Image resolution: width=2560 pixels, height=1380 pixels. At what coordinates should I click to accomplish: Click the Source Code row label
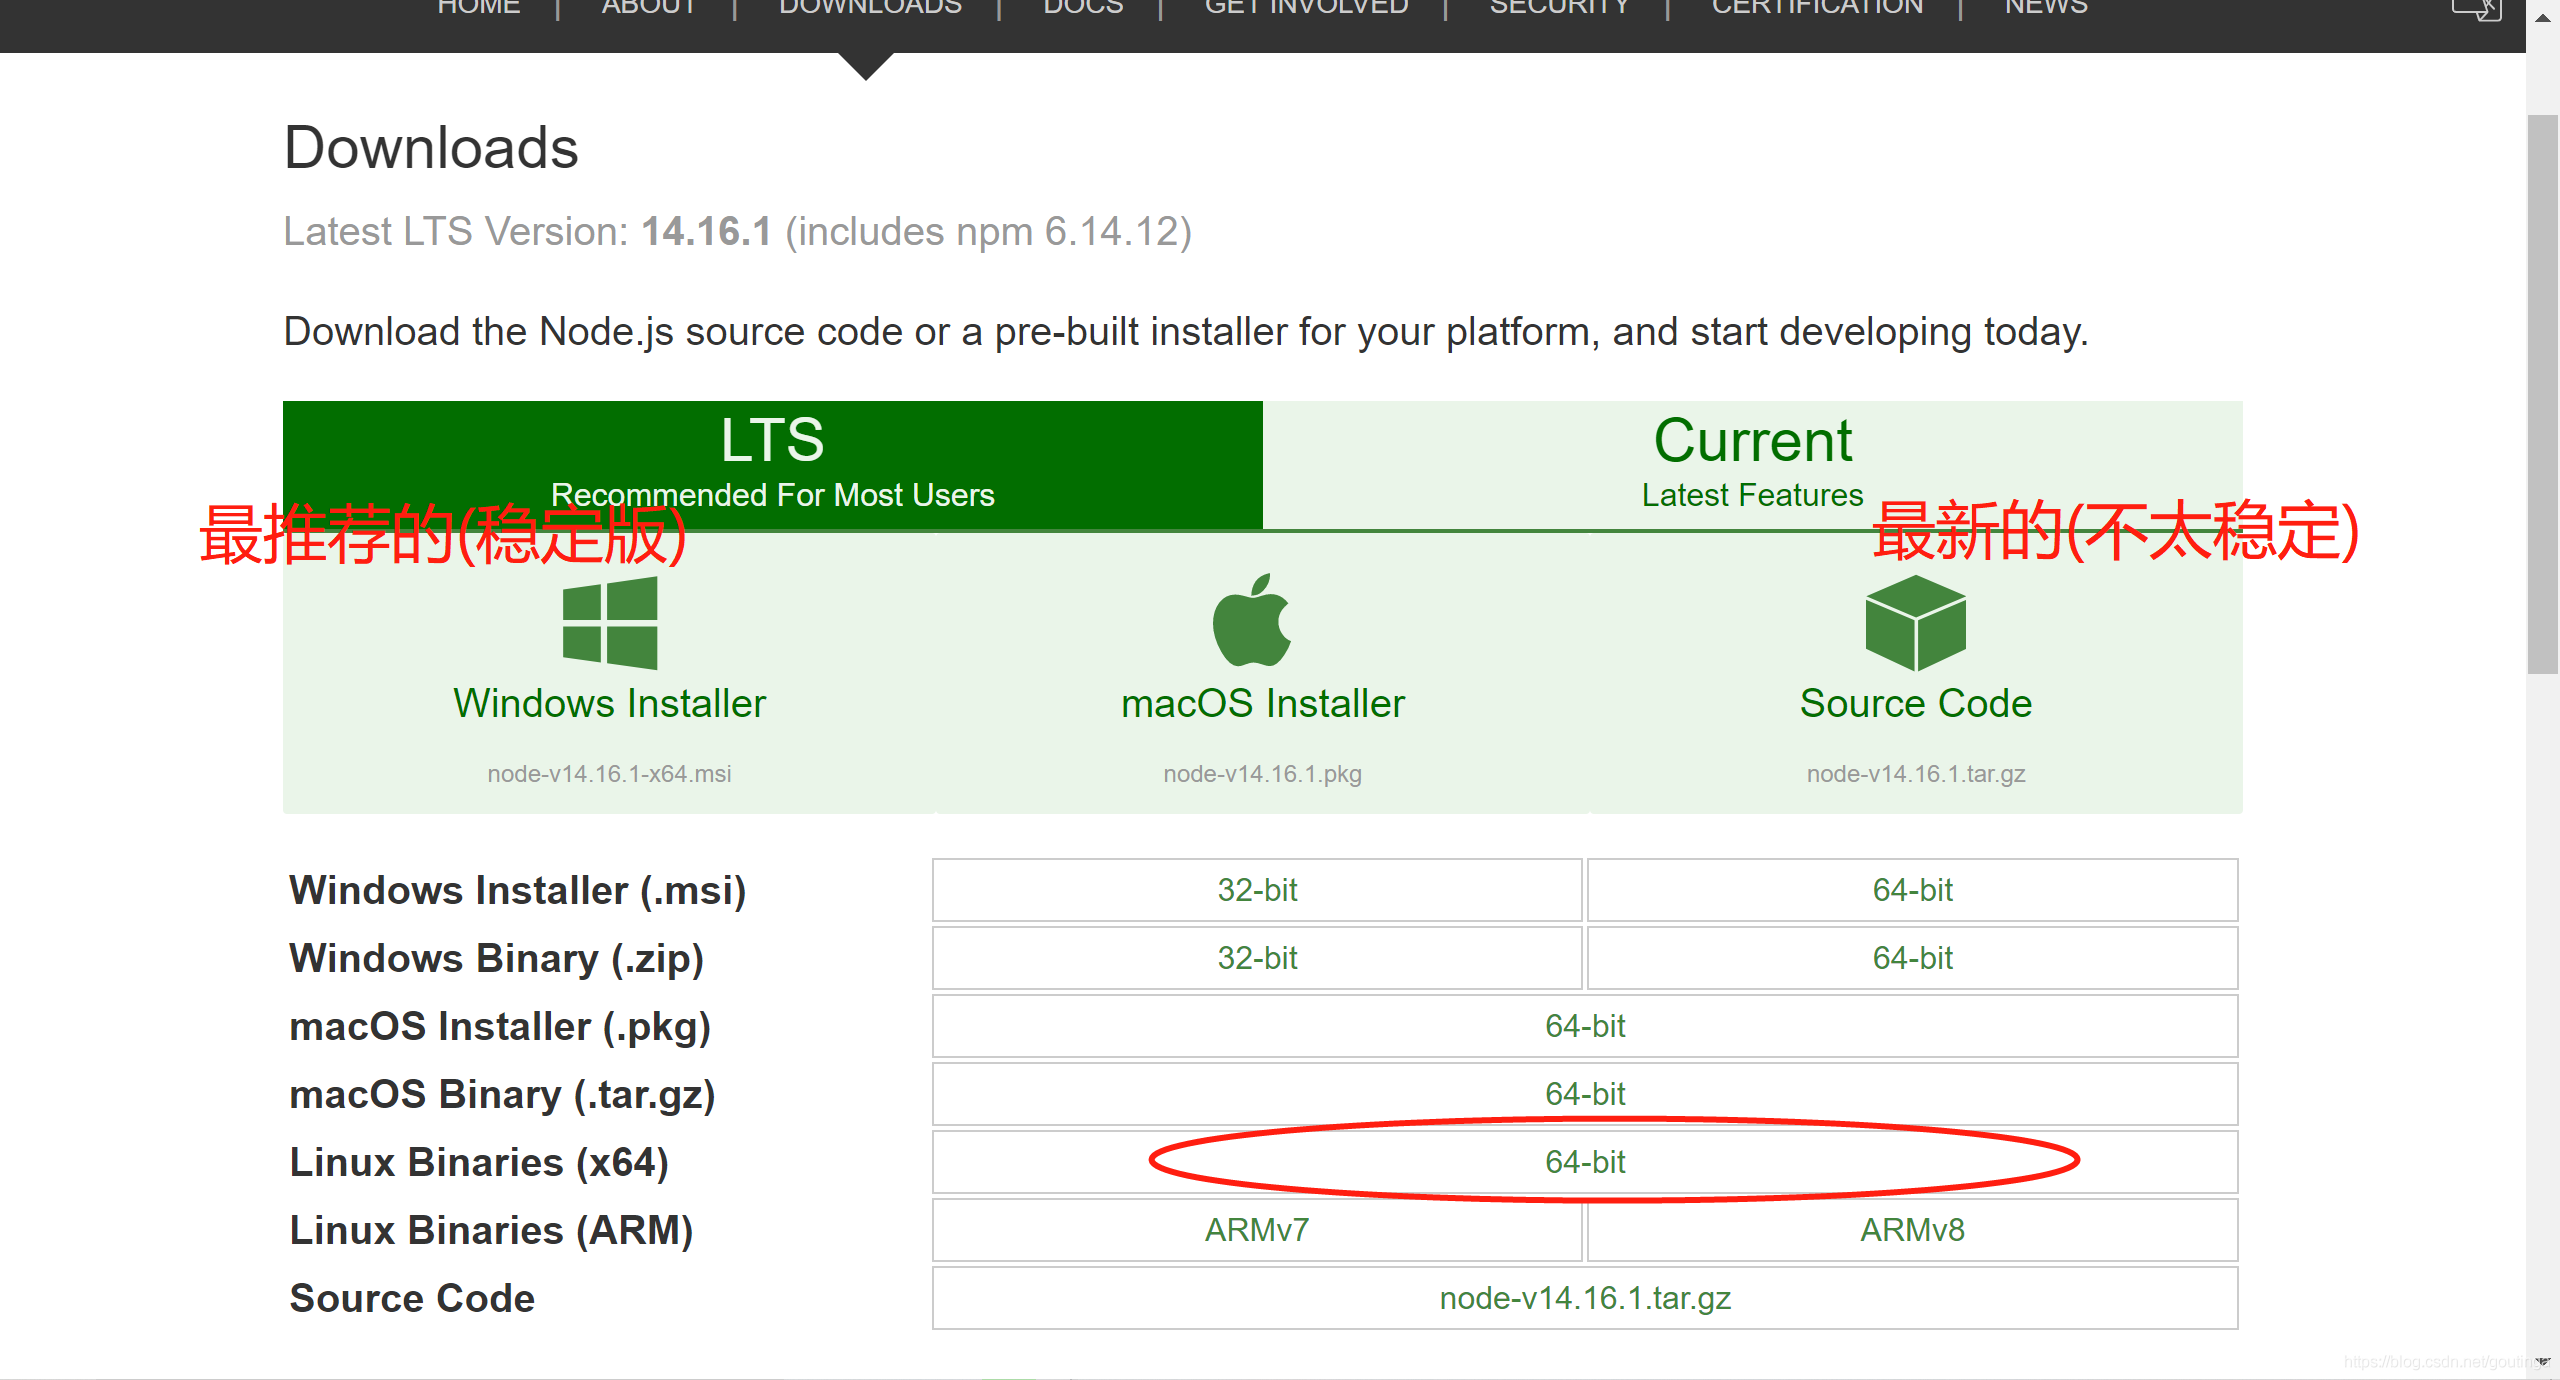point(412,1298)
